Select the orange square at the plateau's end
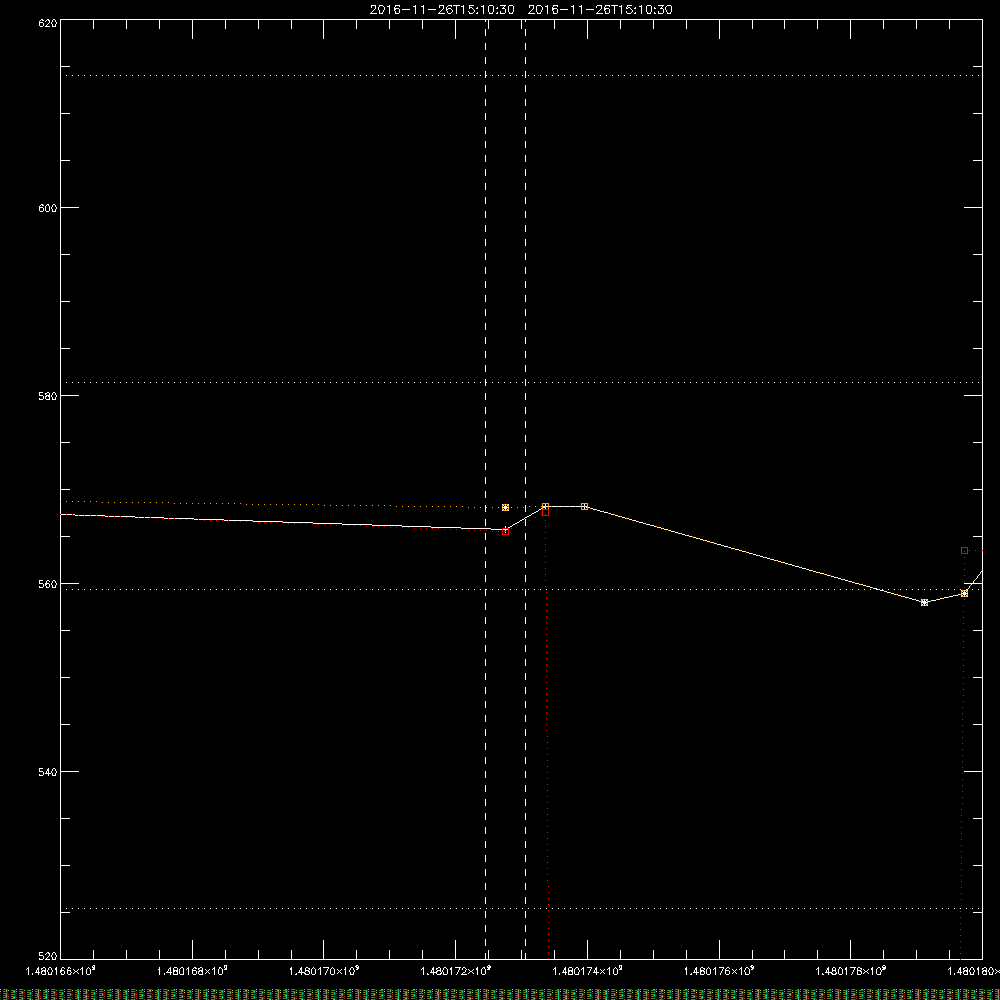This screenshot has height=1000, width=1000. click(585, 506)
